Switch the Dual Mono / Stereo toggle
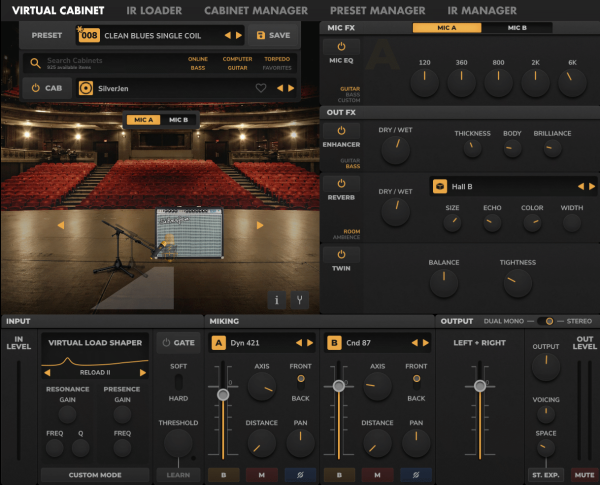The width and height of the screenshot is (600, 485). 545,321
